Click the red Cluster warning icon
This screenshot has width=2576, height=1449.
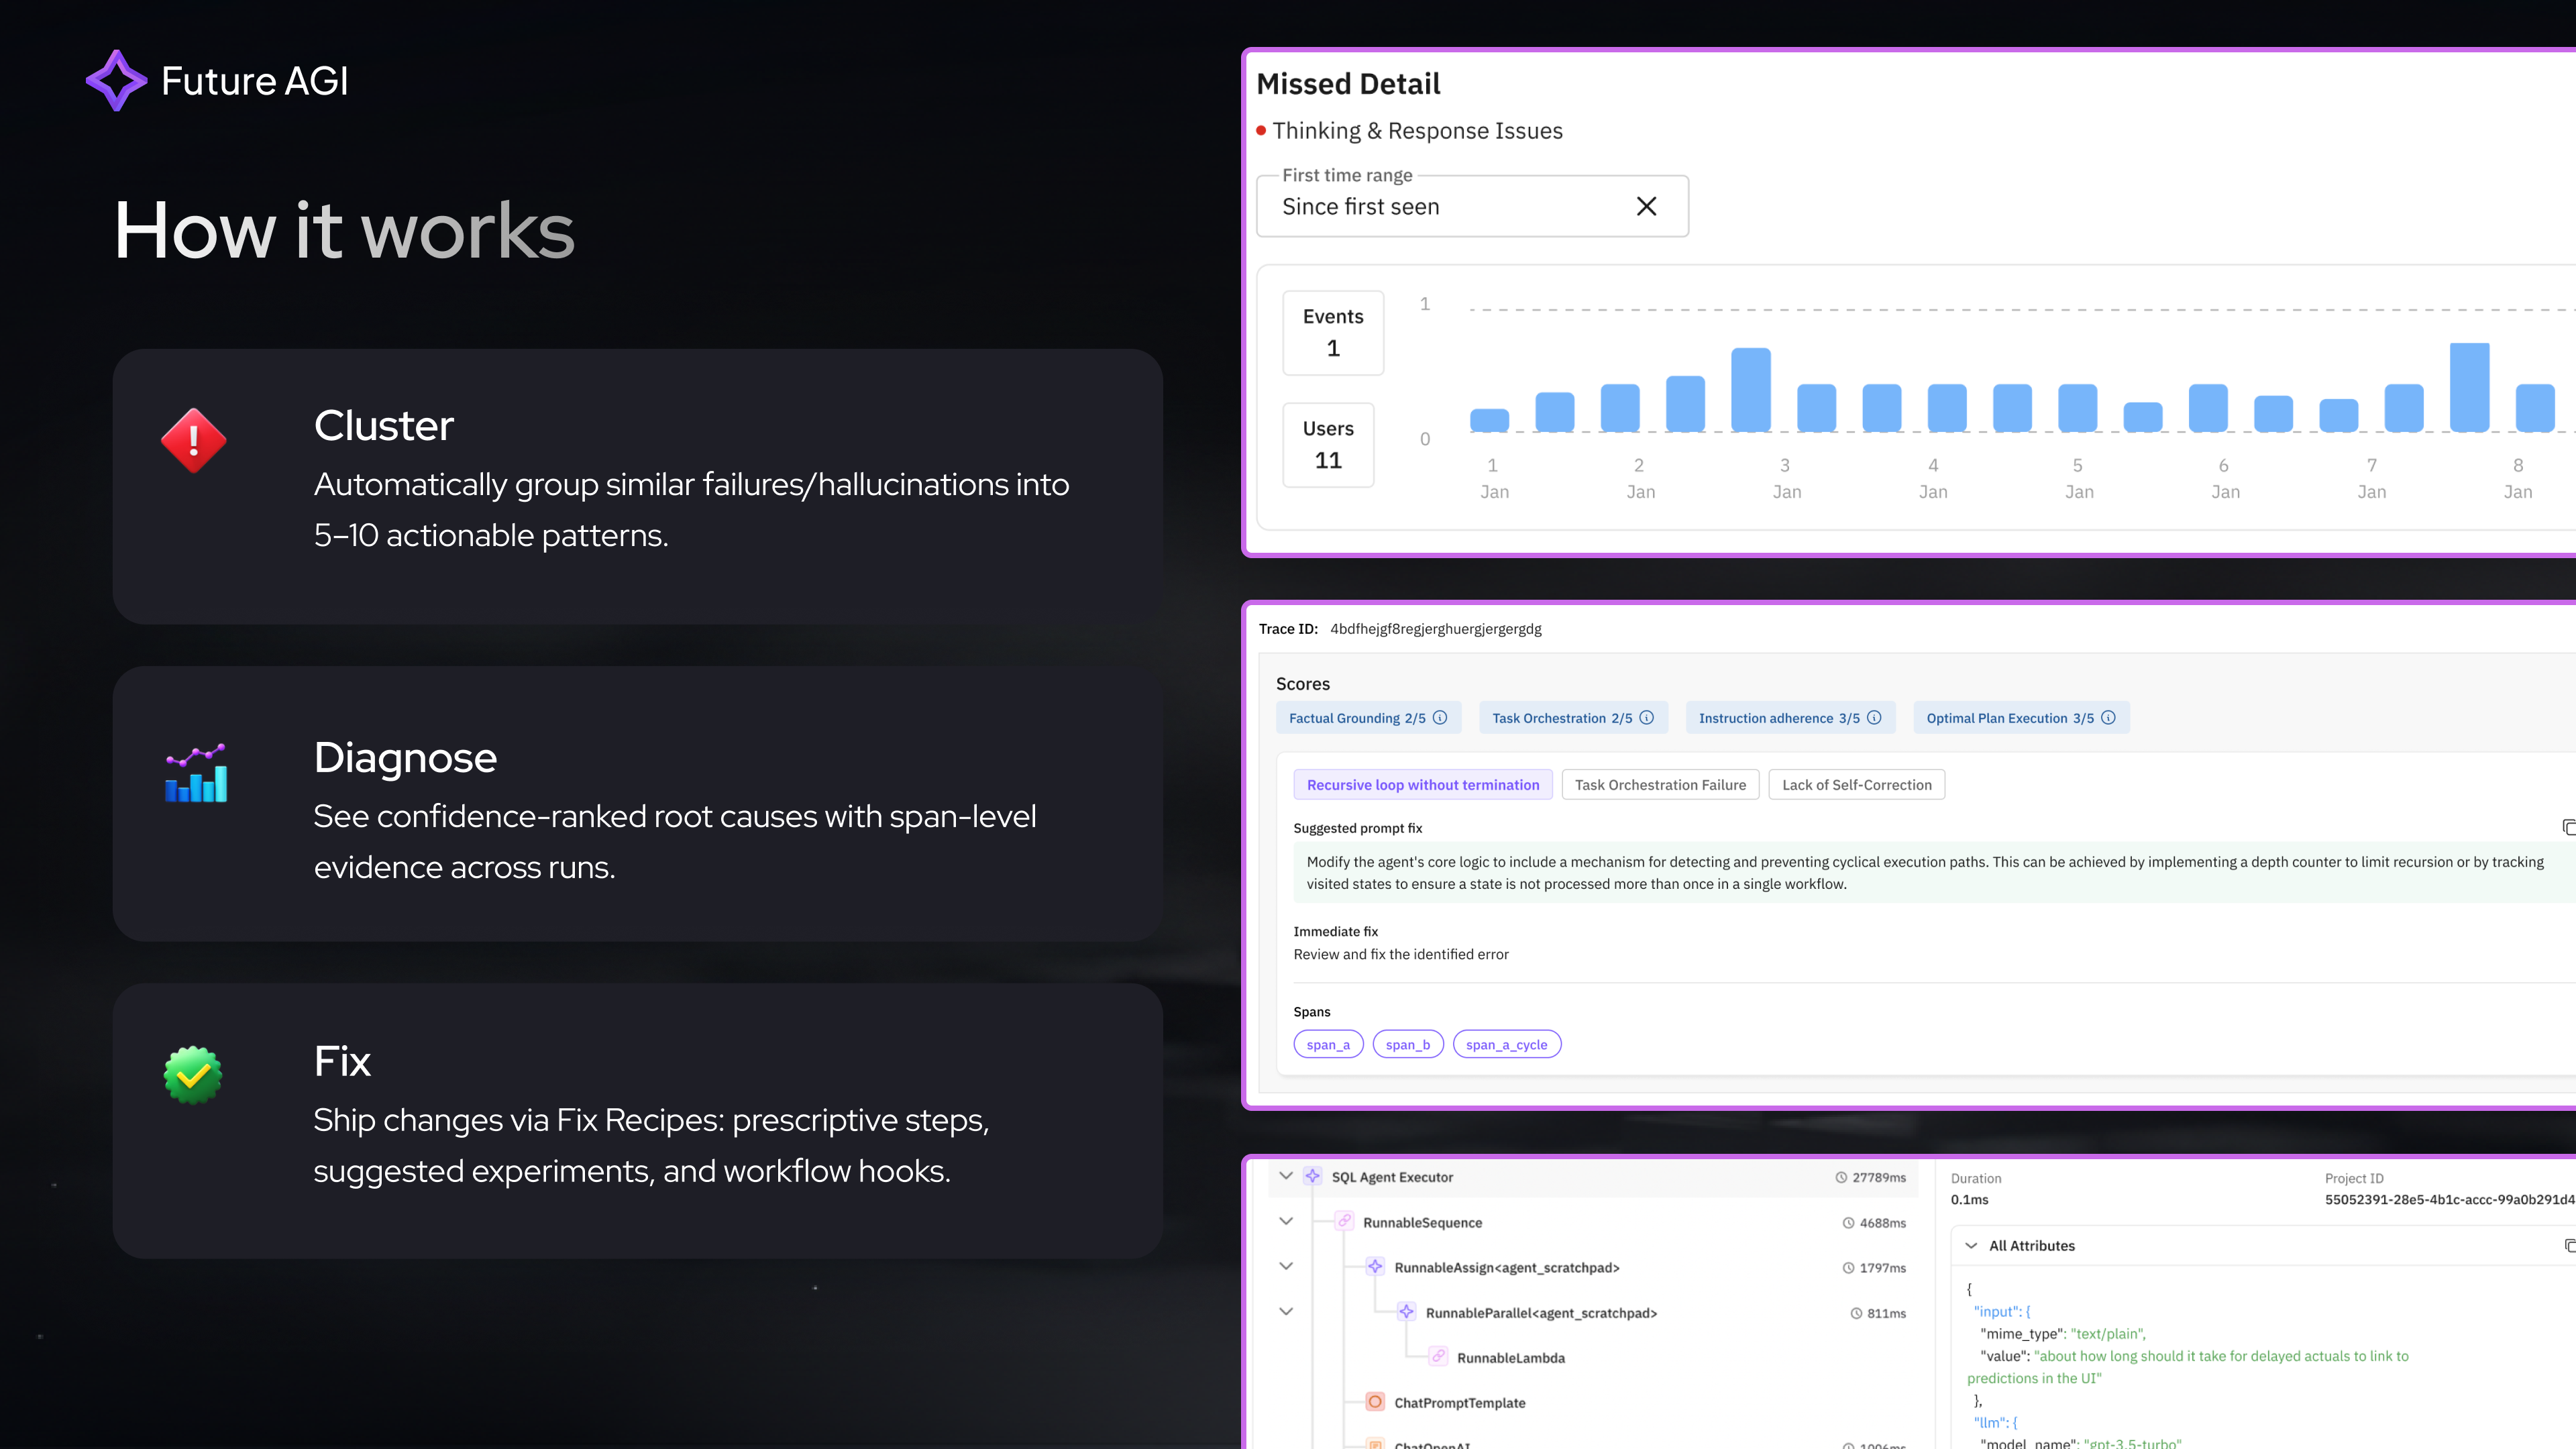click(193, 440)
